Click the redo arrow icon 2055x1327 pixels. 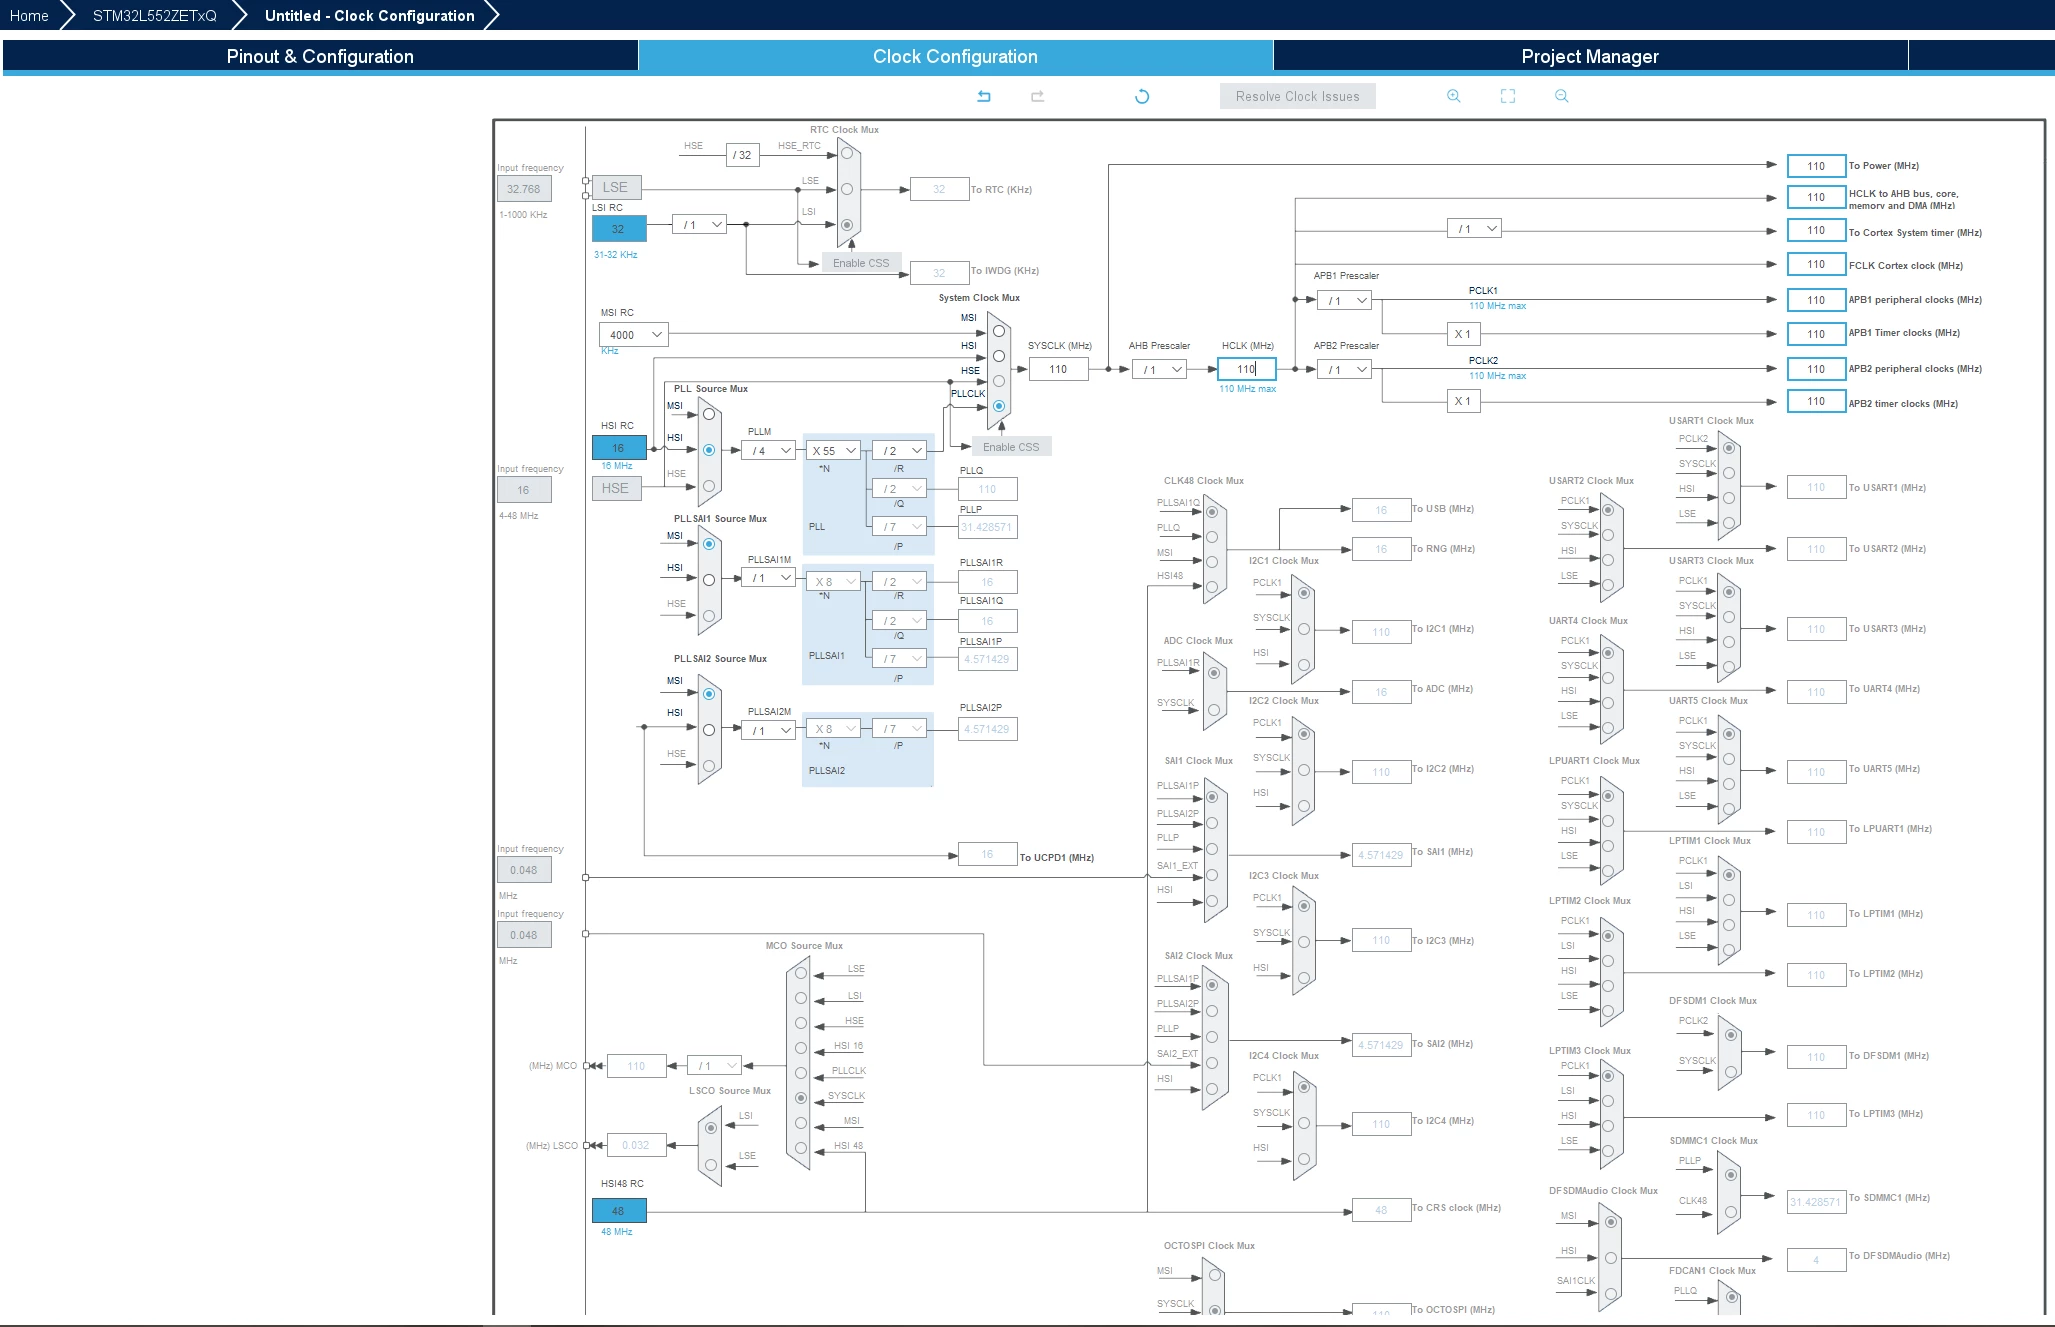(1038, 96)
